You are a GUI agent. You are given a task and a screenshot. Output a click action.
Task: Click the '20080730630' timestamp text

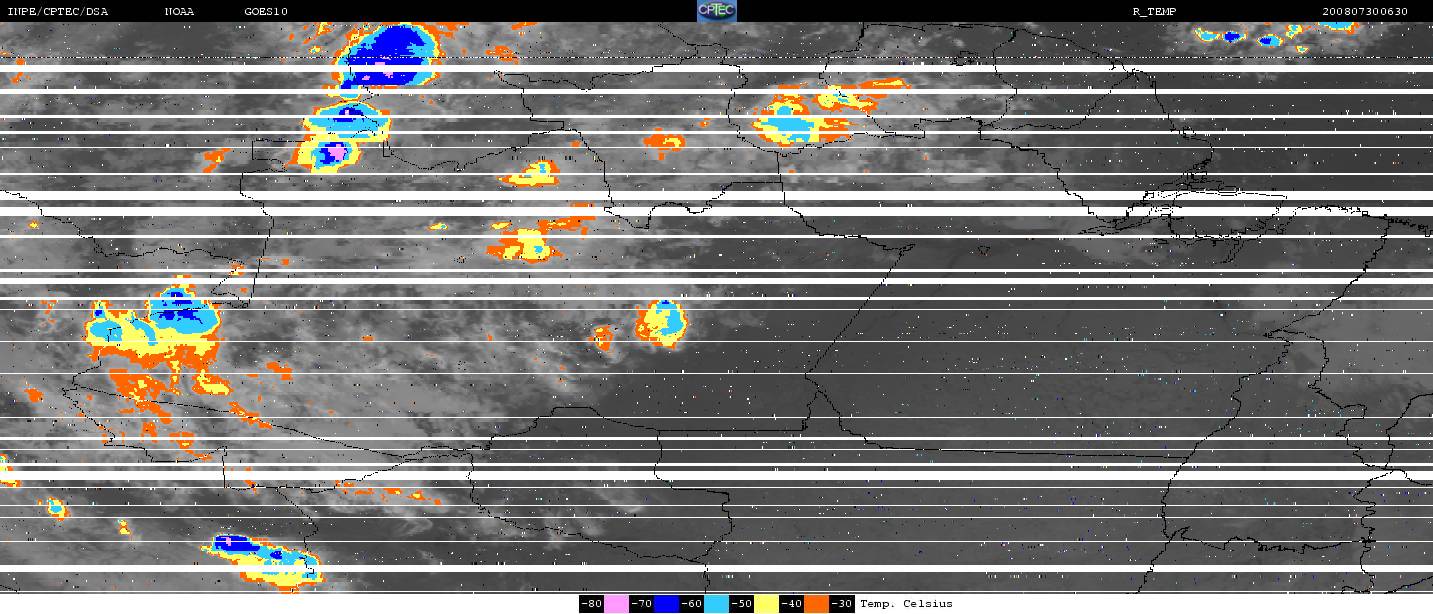tap(1364, 12)
